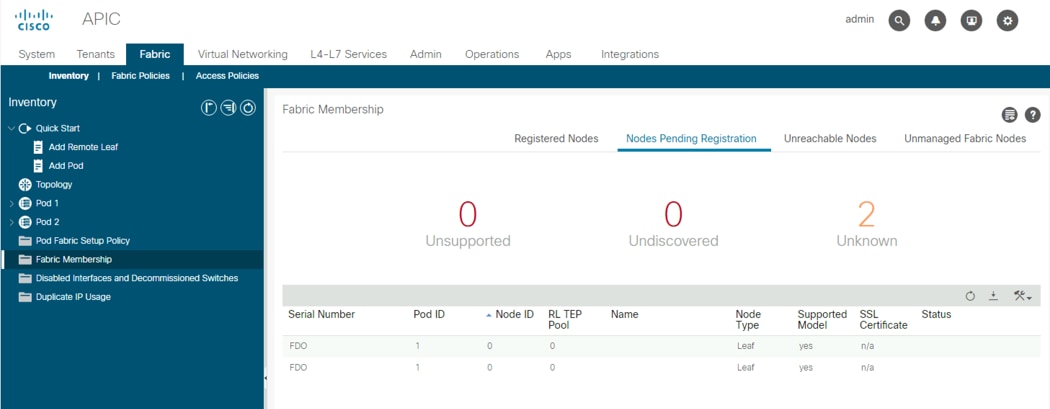Click the Inventory panel refresh icon

tap(248, 108)
